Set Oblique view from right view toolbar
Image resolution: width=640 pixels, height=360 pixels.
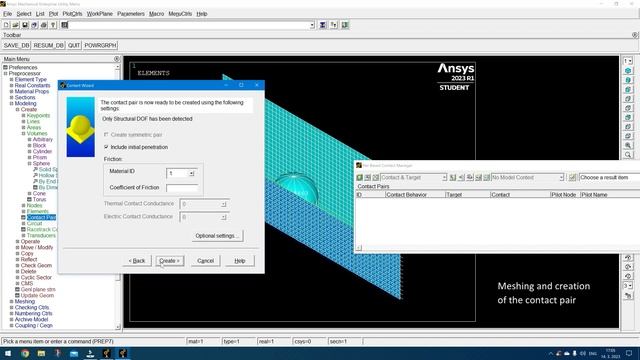click(628, 80)
